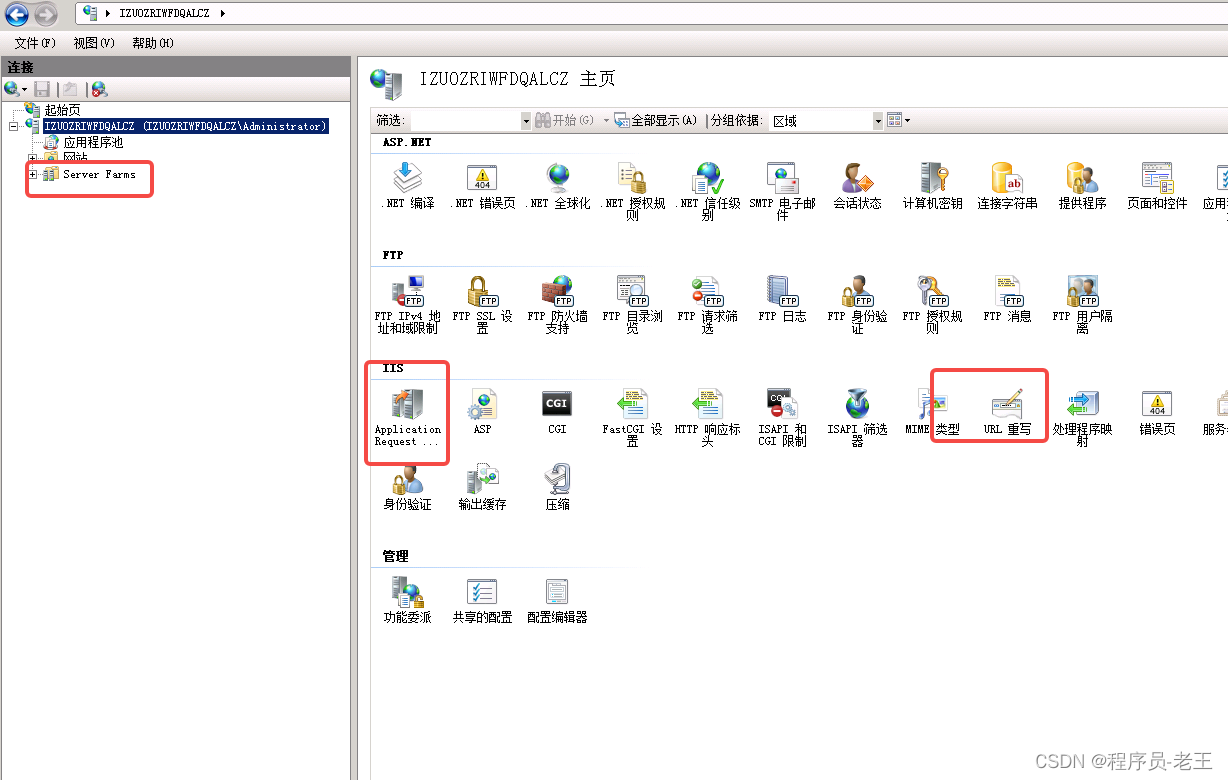
Task: Open the FastCGI 设置 feature
Action: pos(632,417)
